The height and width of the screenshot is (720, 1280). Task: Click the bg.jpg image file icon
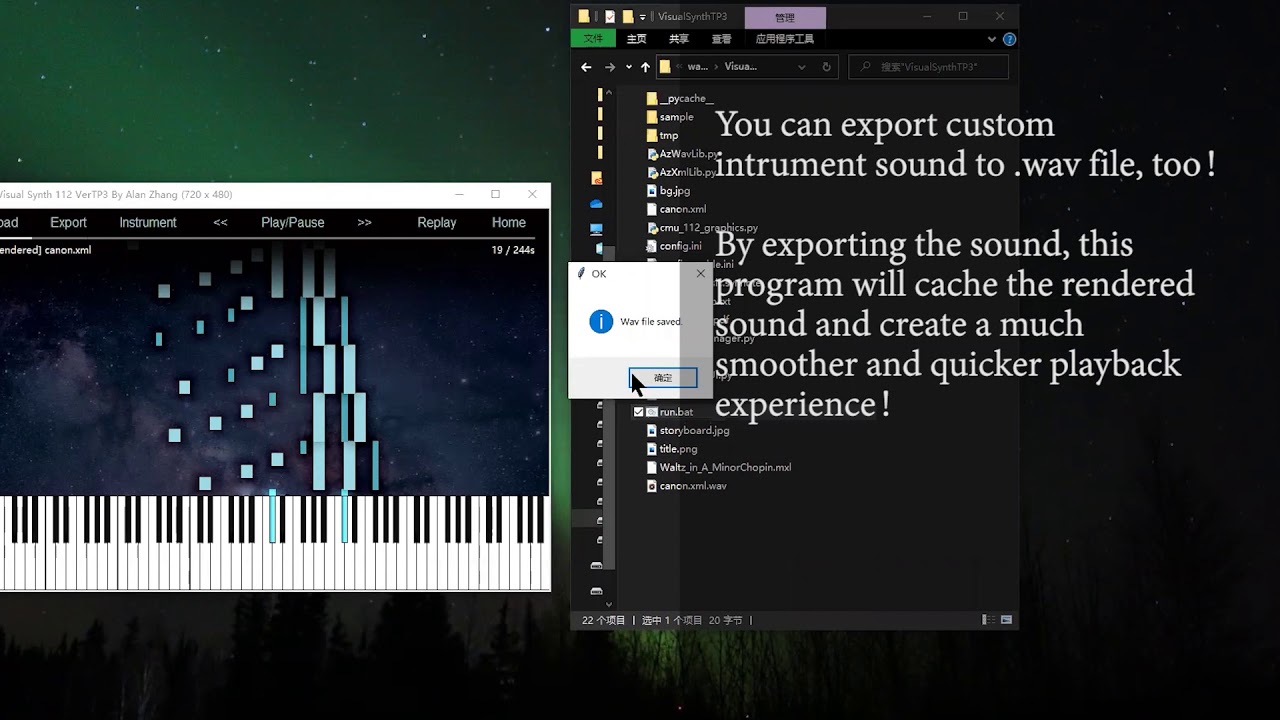pos(652,191)
